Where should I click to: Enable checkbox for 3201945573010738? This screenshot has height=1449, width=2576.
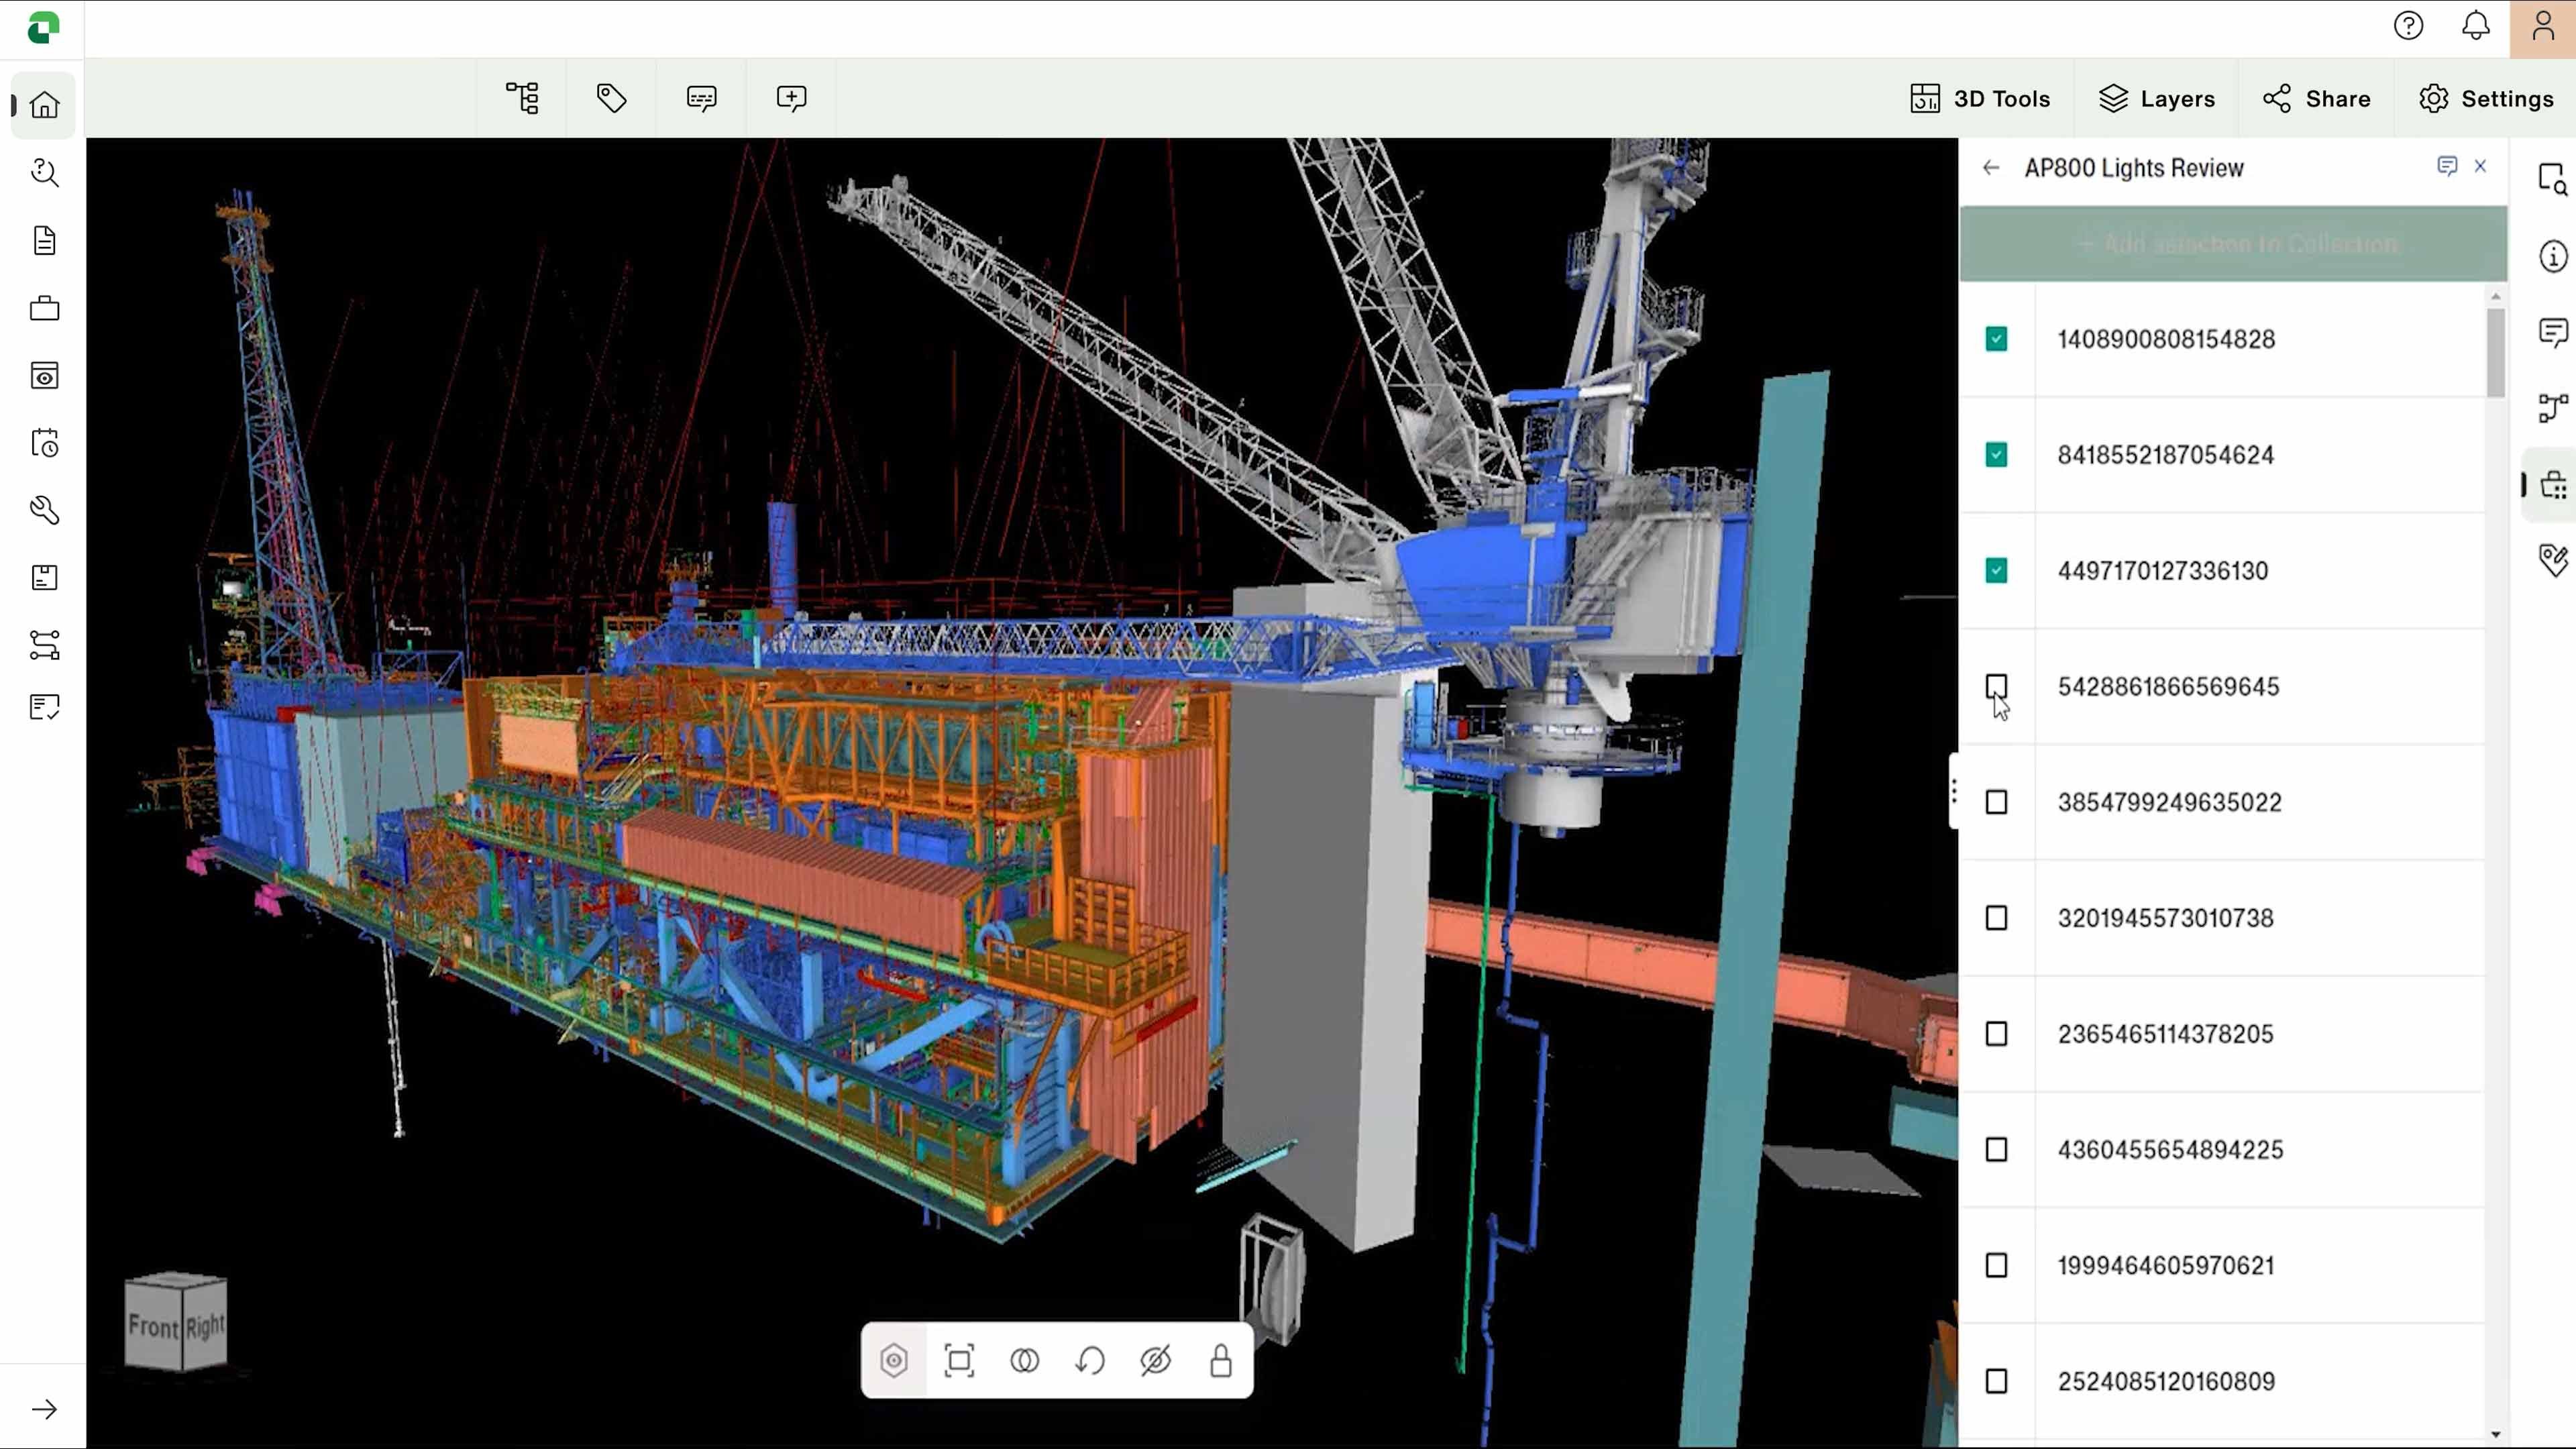tap(1996, 918)
